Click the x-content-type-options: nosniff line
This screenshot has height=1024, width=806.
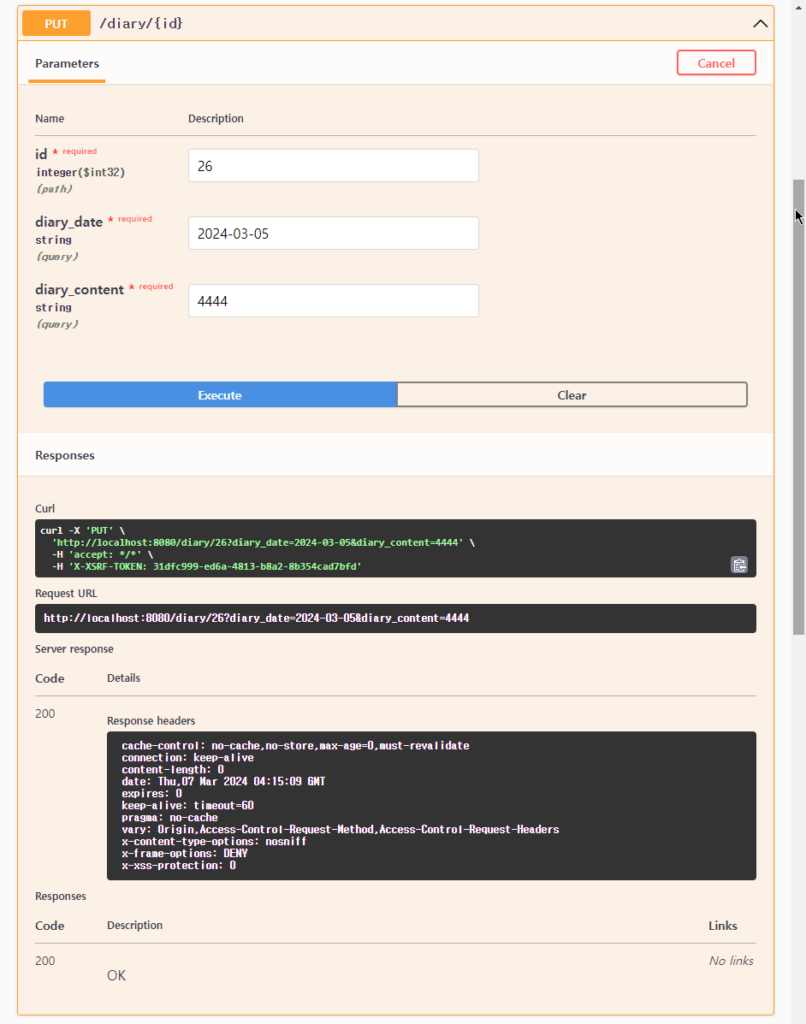[x=214, y=842]
